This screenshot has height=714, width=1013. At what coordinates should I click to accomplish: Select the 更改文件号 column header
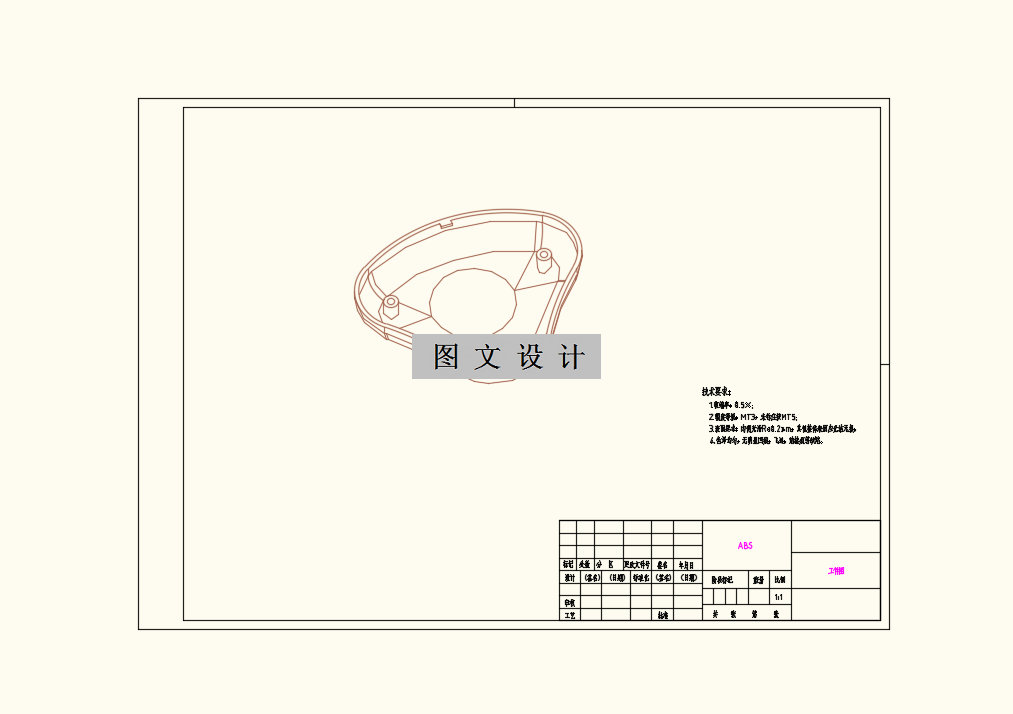[637, 565]
